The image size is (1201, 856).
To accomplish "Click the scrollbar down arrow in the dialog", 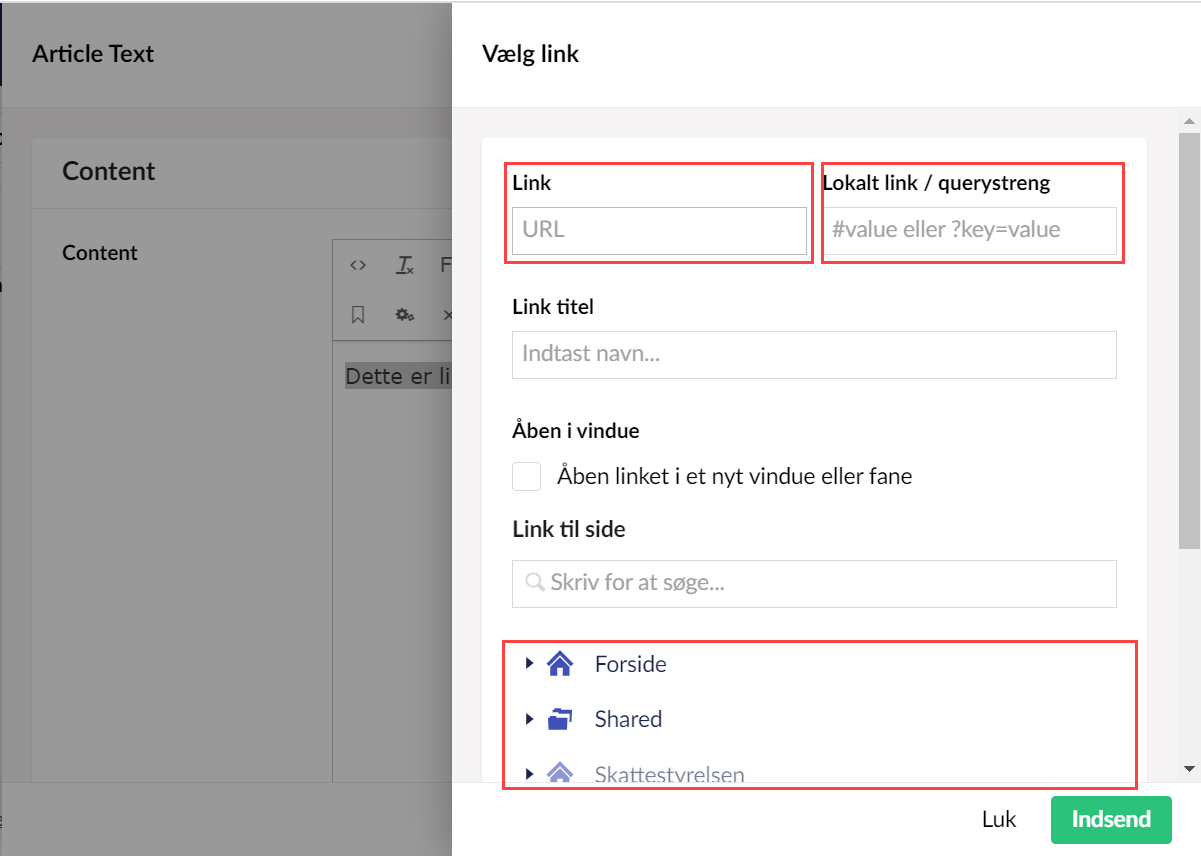I will point(1189,769).
